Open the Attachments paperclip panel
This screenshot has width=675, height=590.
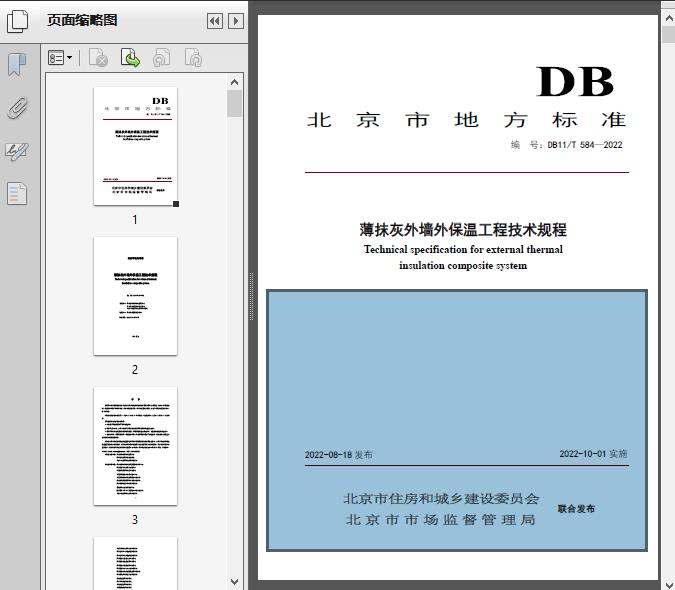pyautogui.click(x=17, y=108)
